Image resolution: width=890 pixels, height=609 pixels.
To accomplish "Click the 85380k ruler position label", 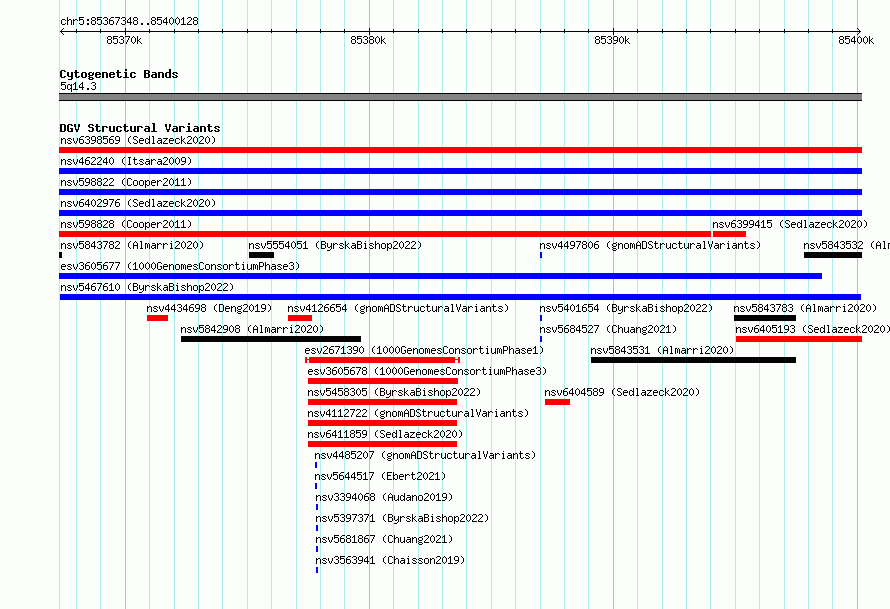I will point(368,40).
